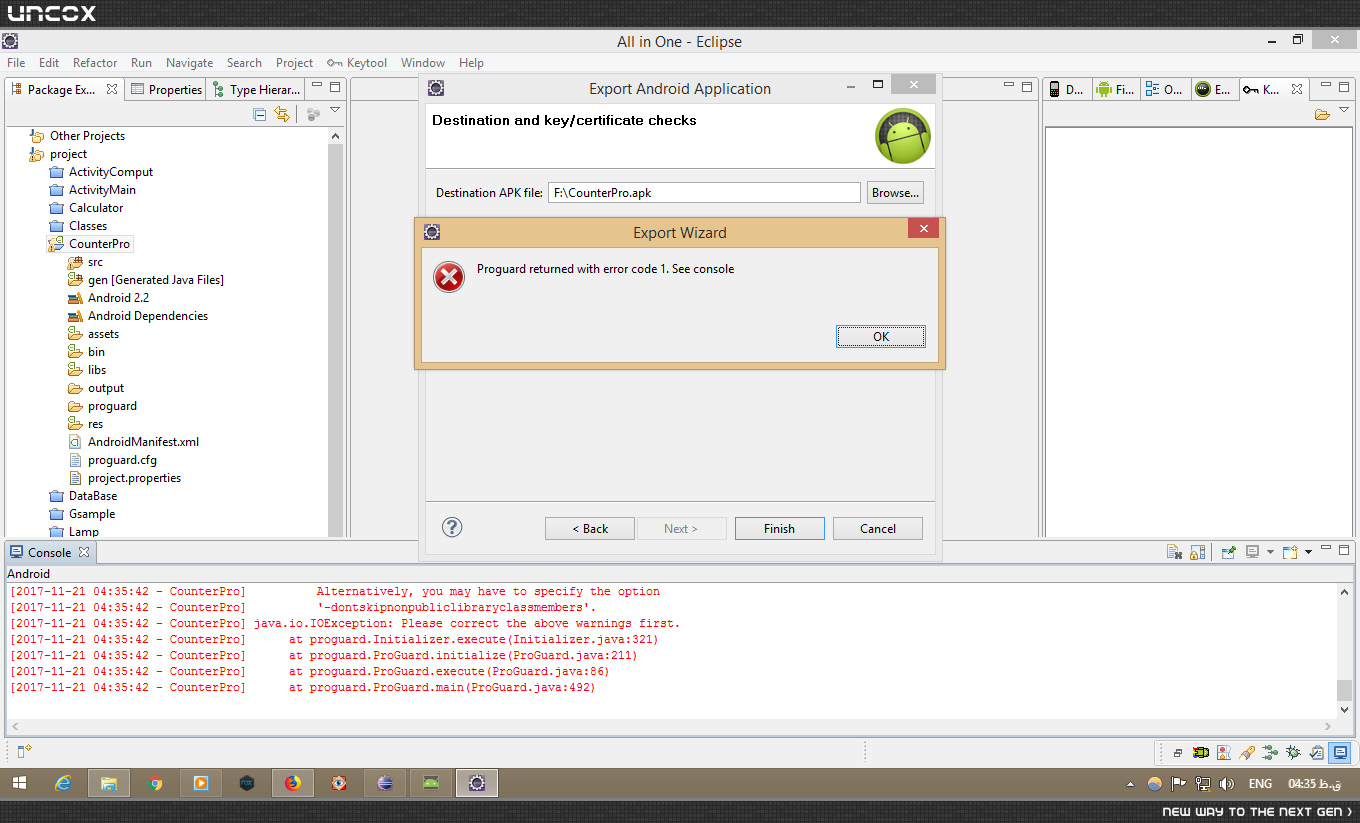The height and width of the screenshot is (823, 1360).
Task: Select the Classes project
Action: coord(88,226)
